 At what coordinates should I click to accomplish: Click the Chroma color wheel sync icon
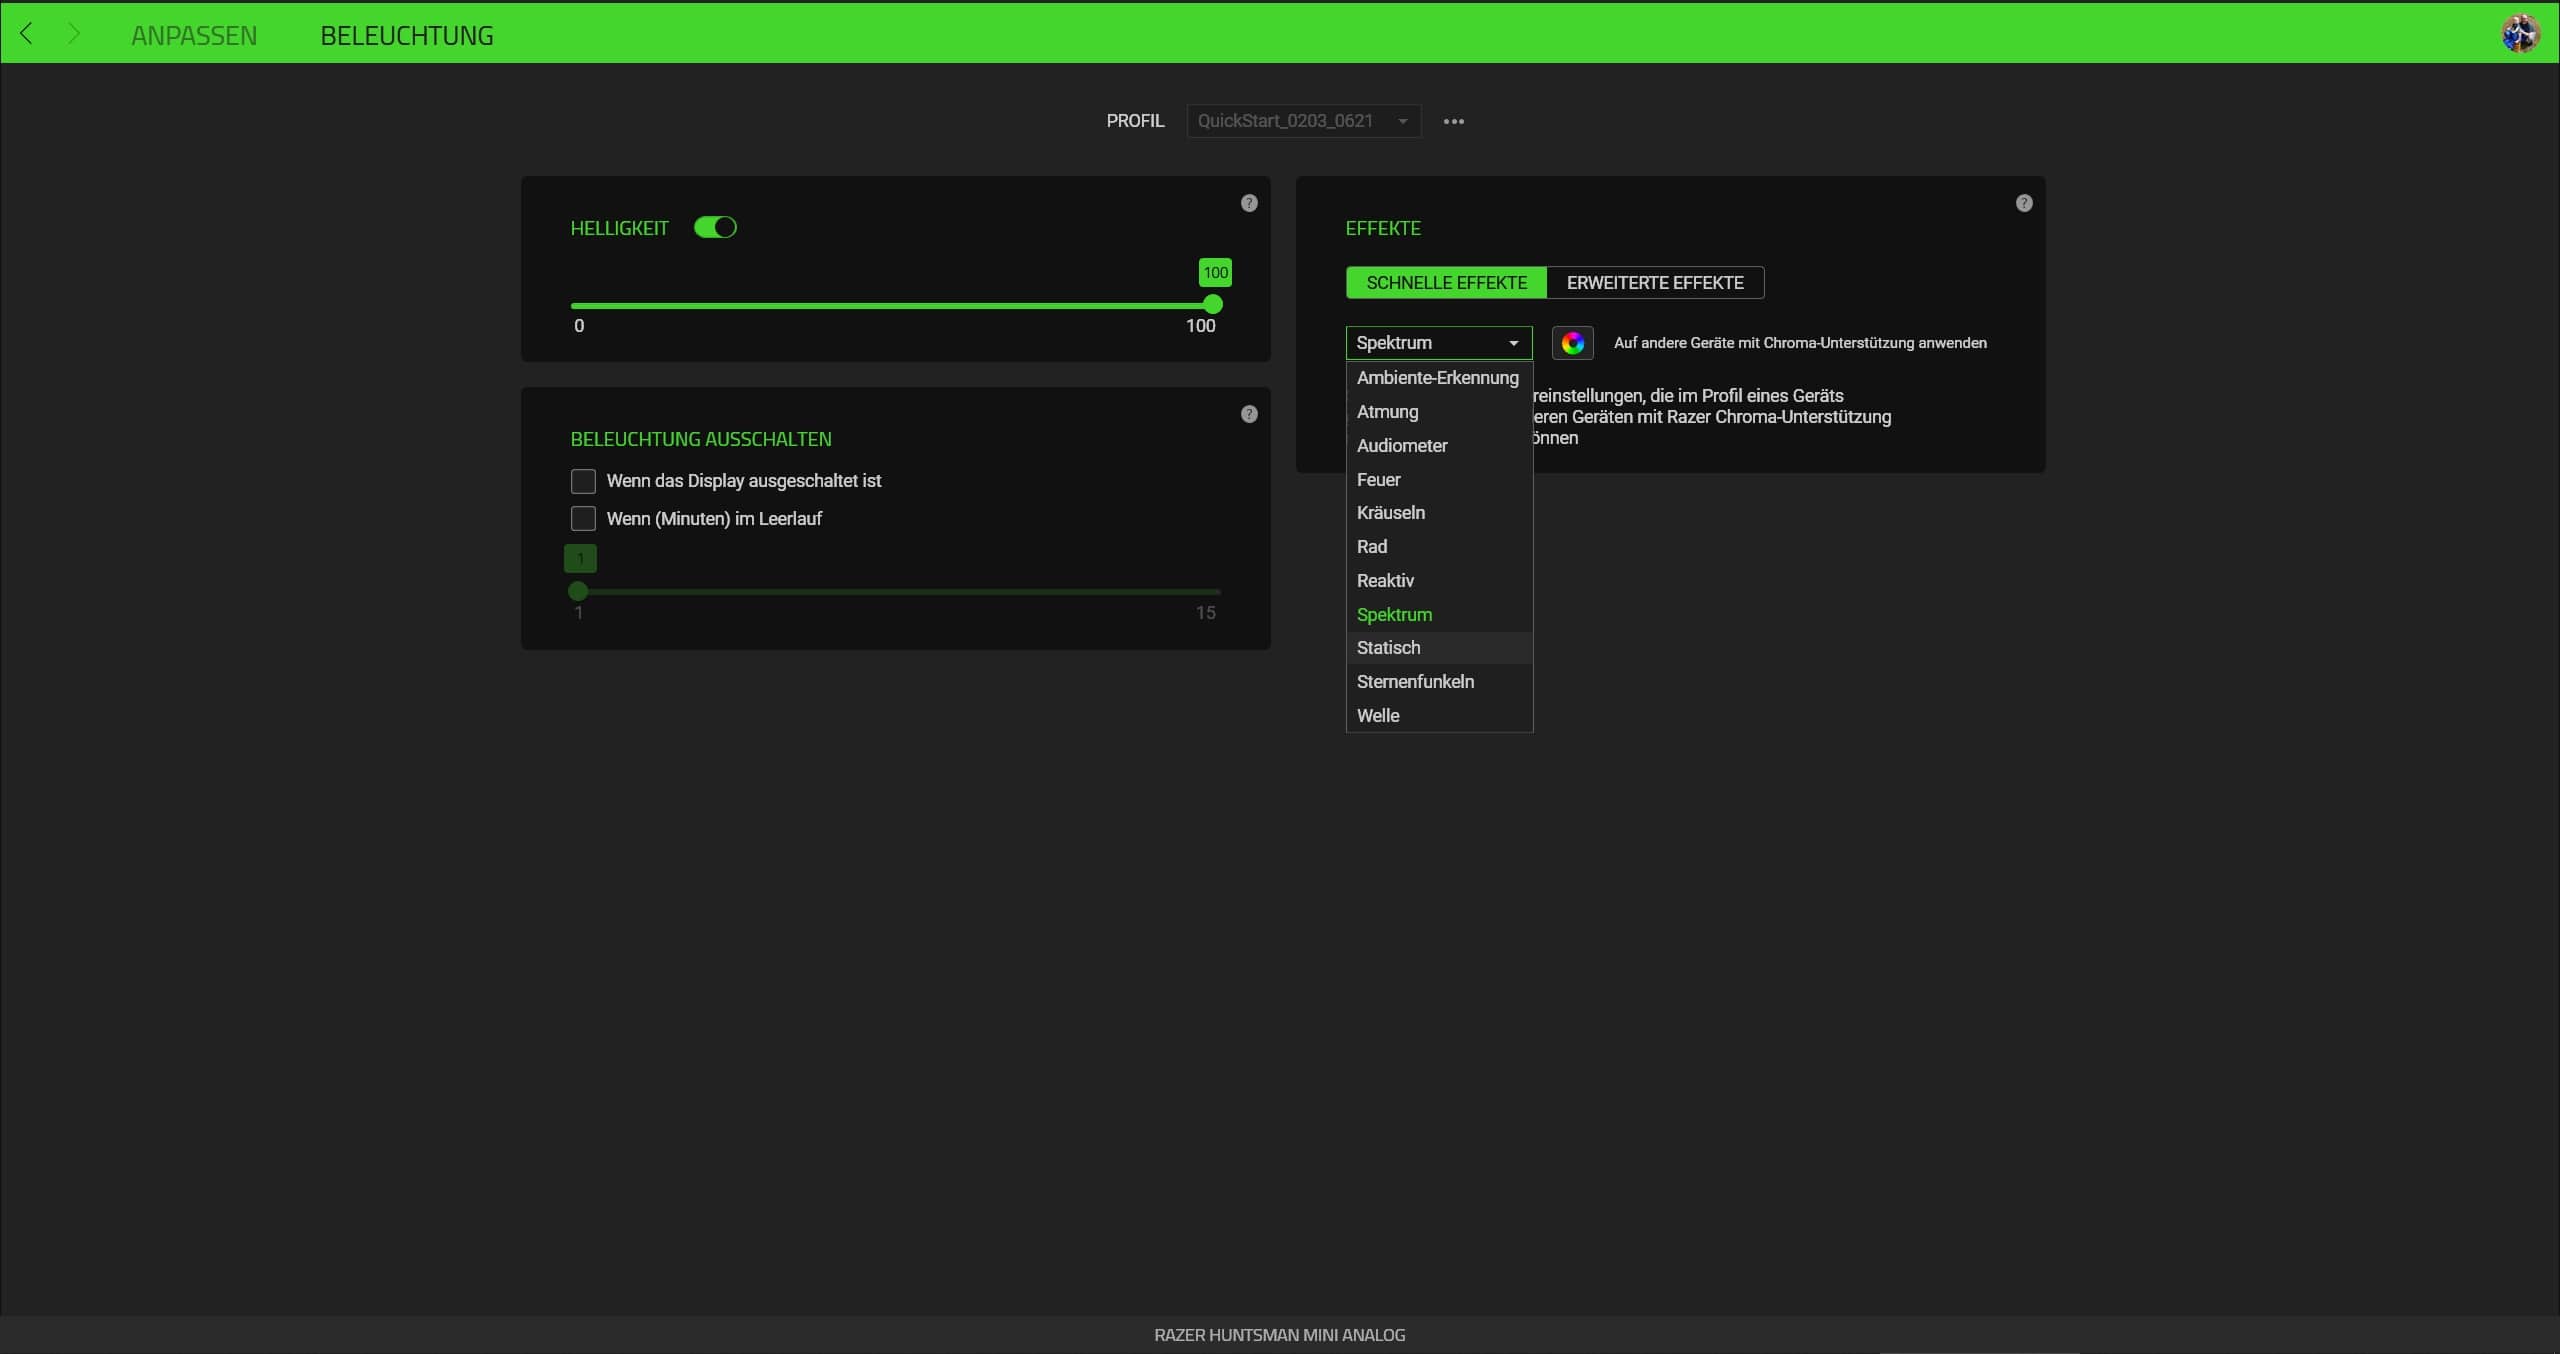coord(1572,343)
